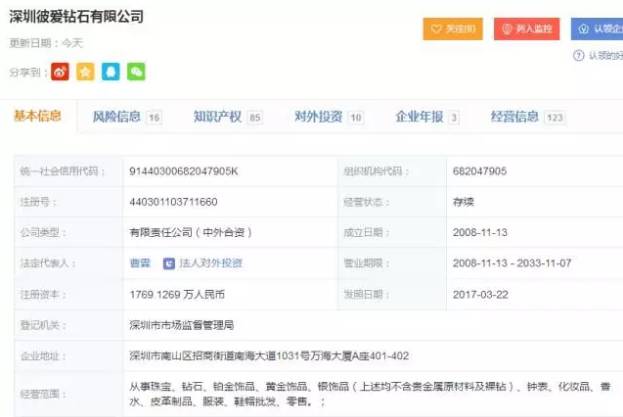Click the company title 深圳彼爱钻石有限公司

76,17
